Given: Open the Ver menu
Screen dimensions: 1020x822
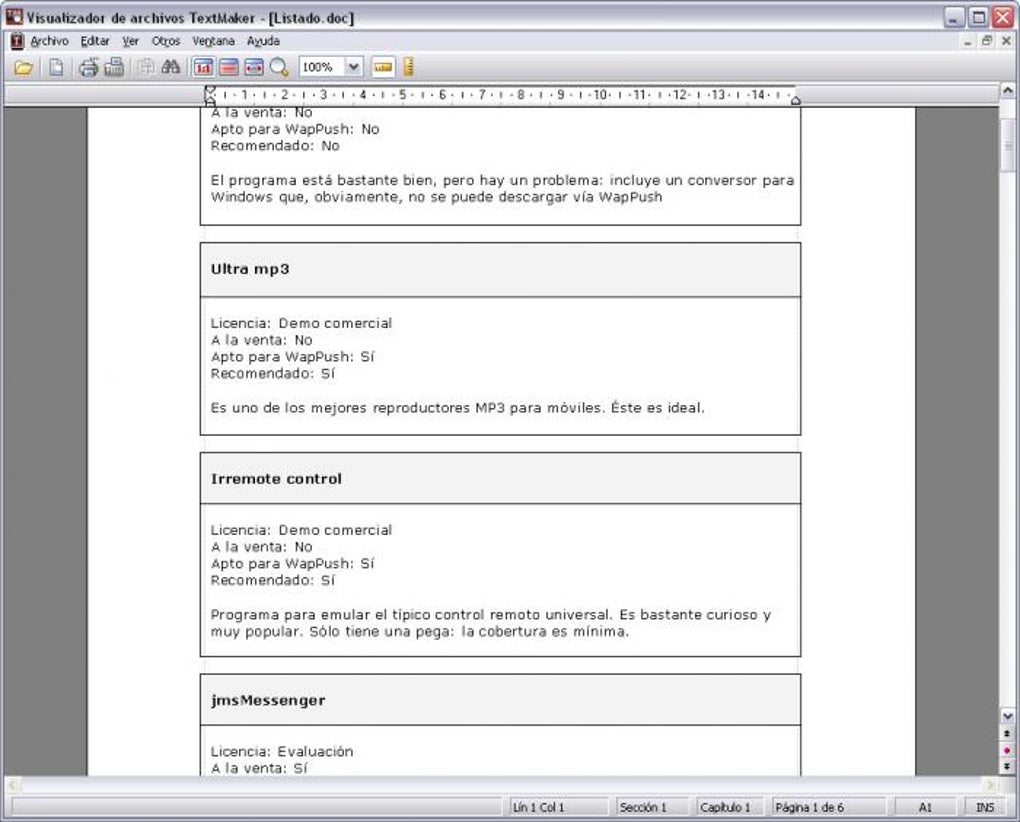Looking at the screenshot, I should pyautogui.click(x=131, y=41).
